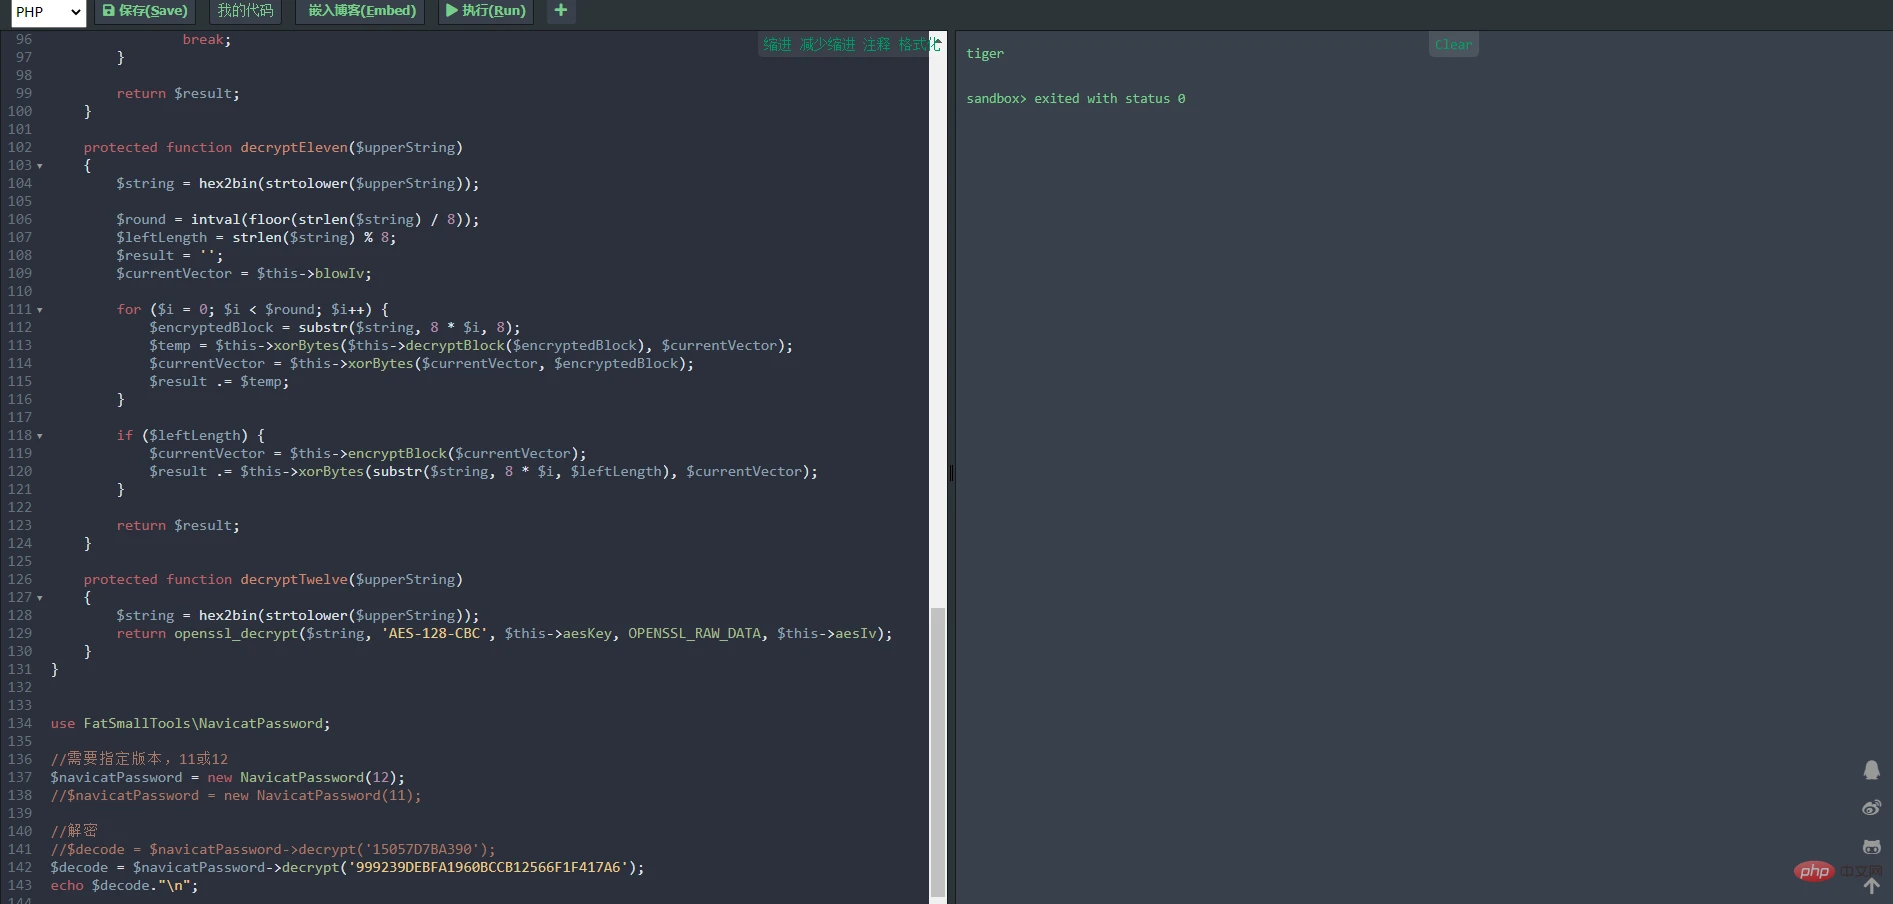Image resolution: width=1893 pixels, height=904 pixels.
Task: Click the back-to-top arrow icon
Action: [1871, 886]
